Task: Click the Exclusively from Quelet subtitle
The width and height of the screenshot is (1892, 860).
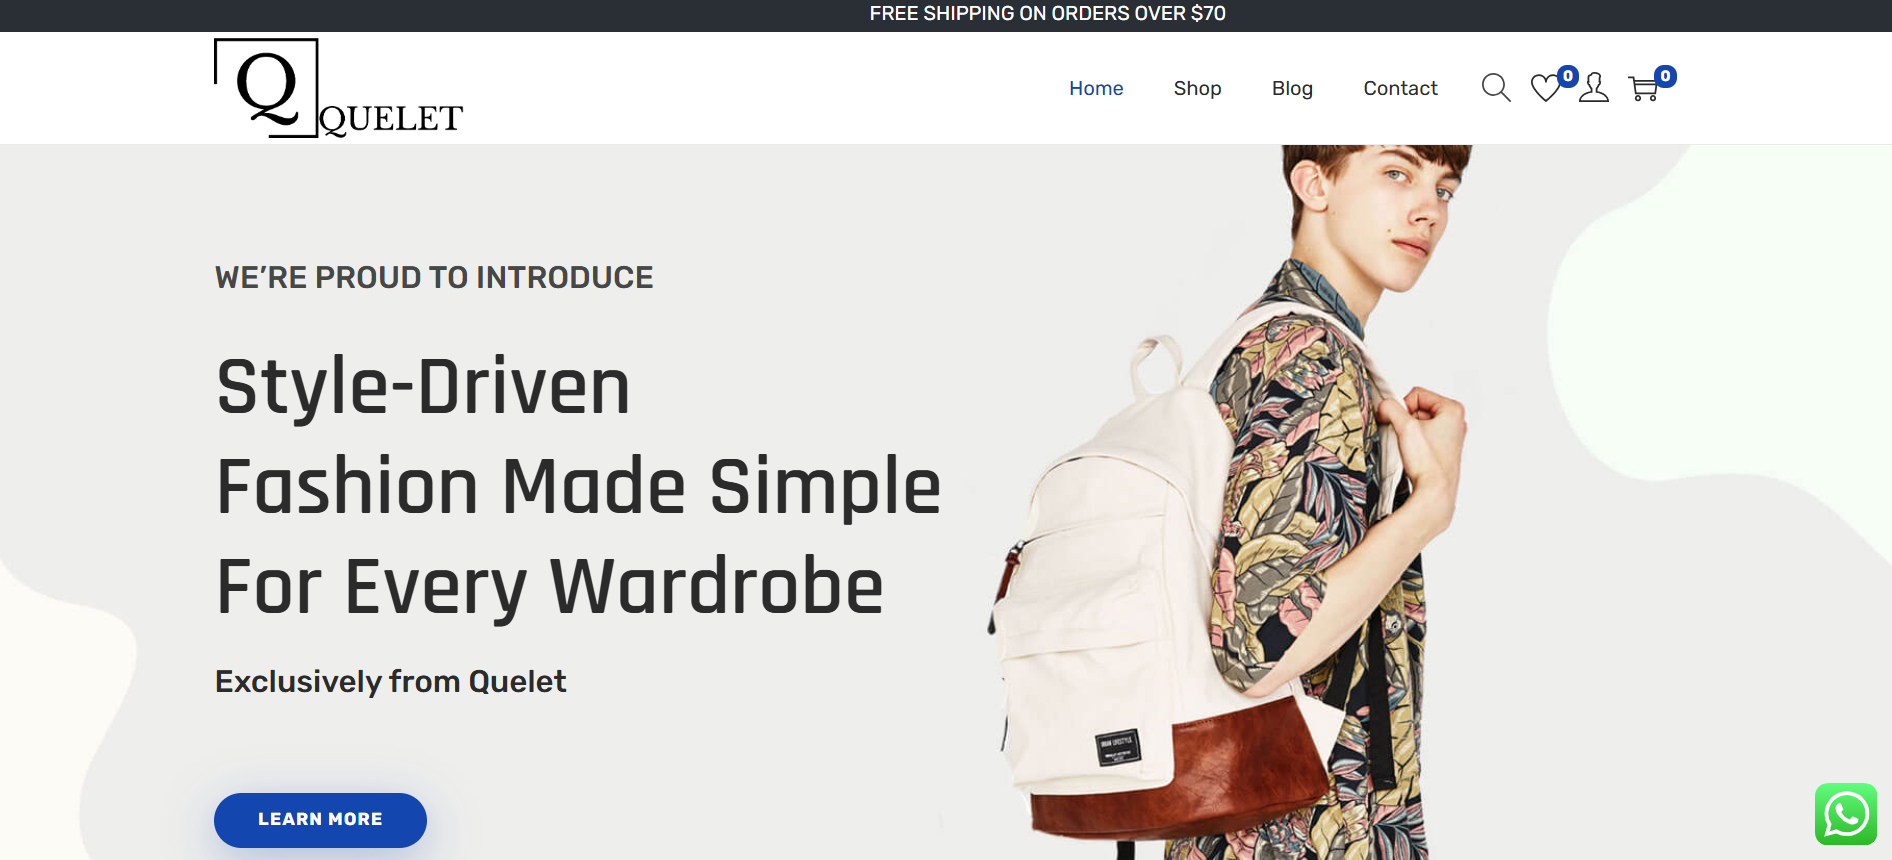Action: pyautogui.click(x=390, y=681)
